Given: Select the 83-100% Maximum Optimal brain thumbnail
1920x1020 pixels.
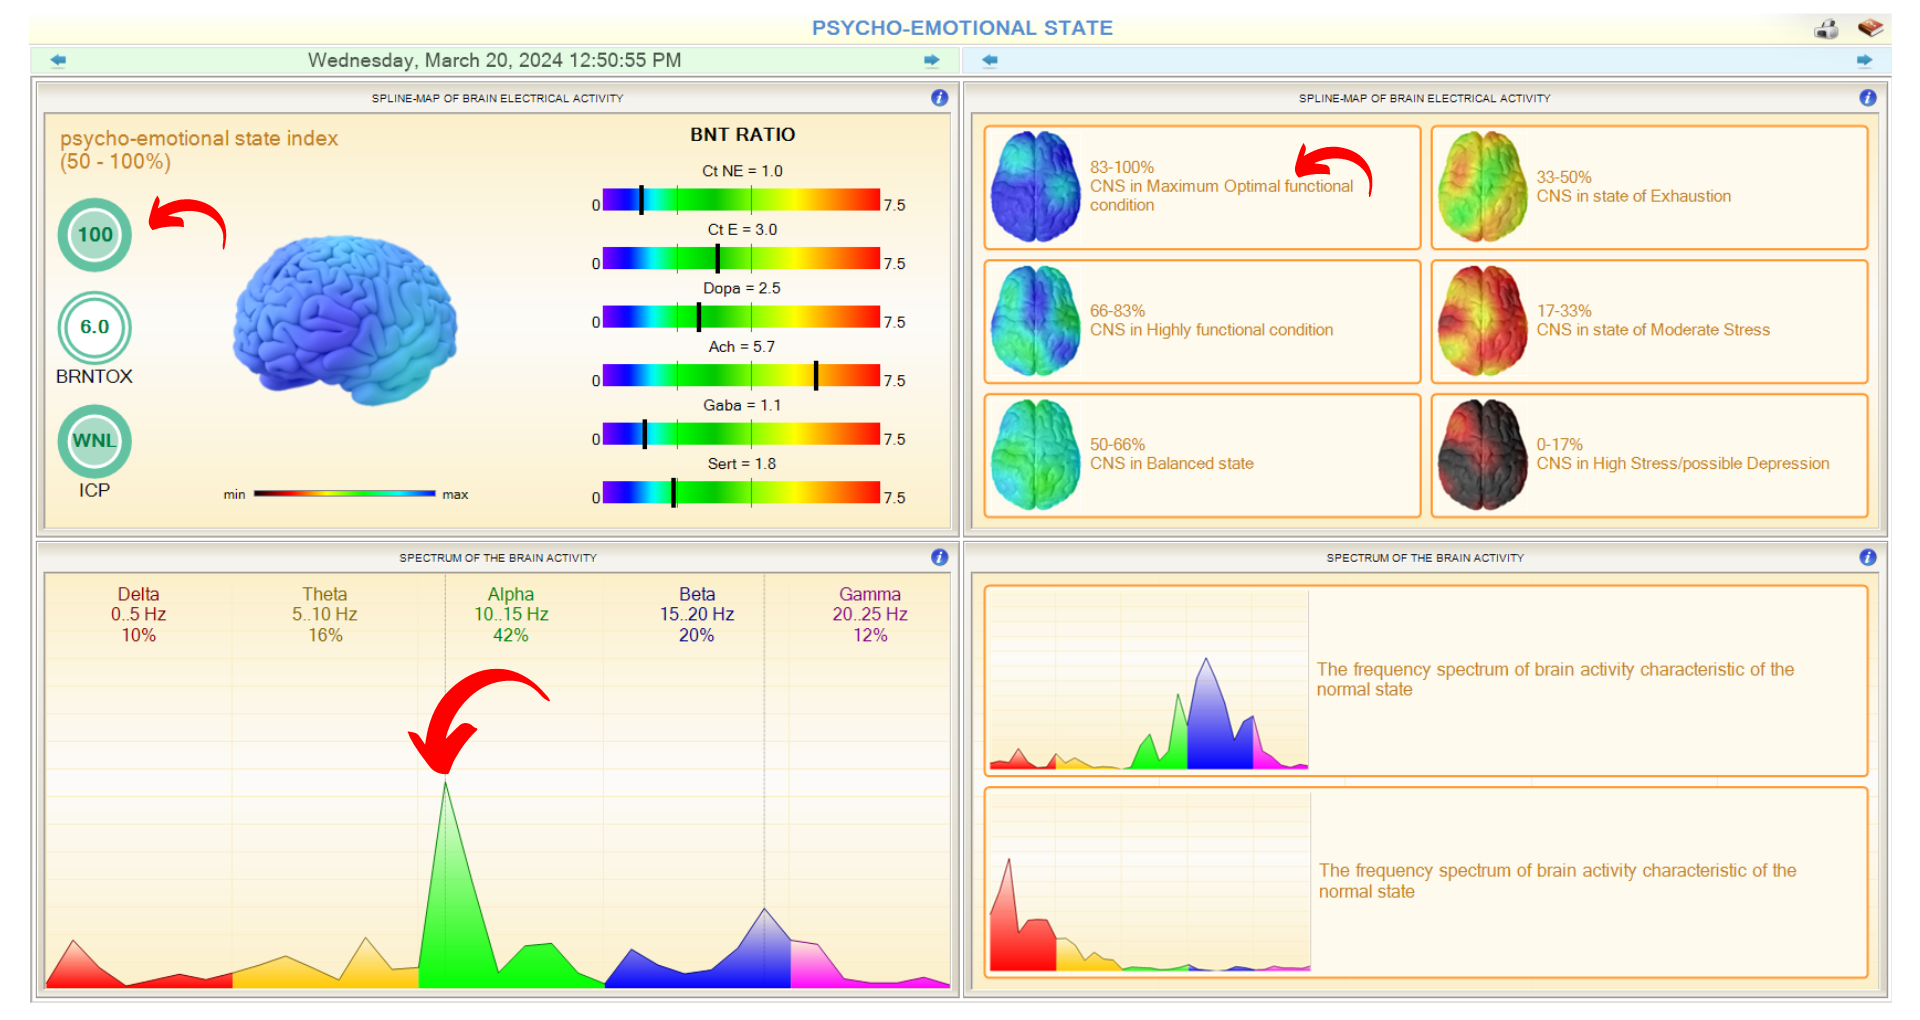Looking at the screenshot, I should point(1035,187).
